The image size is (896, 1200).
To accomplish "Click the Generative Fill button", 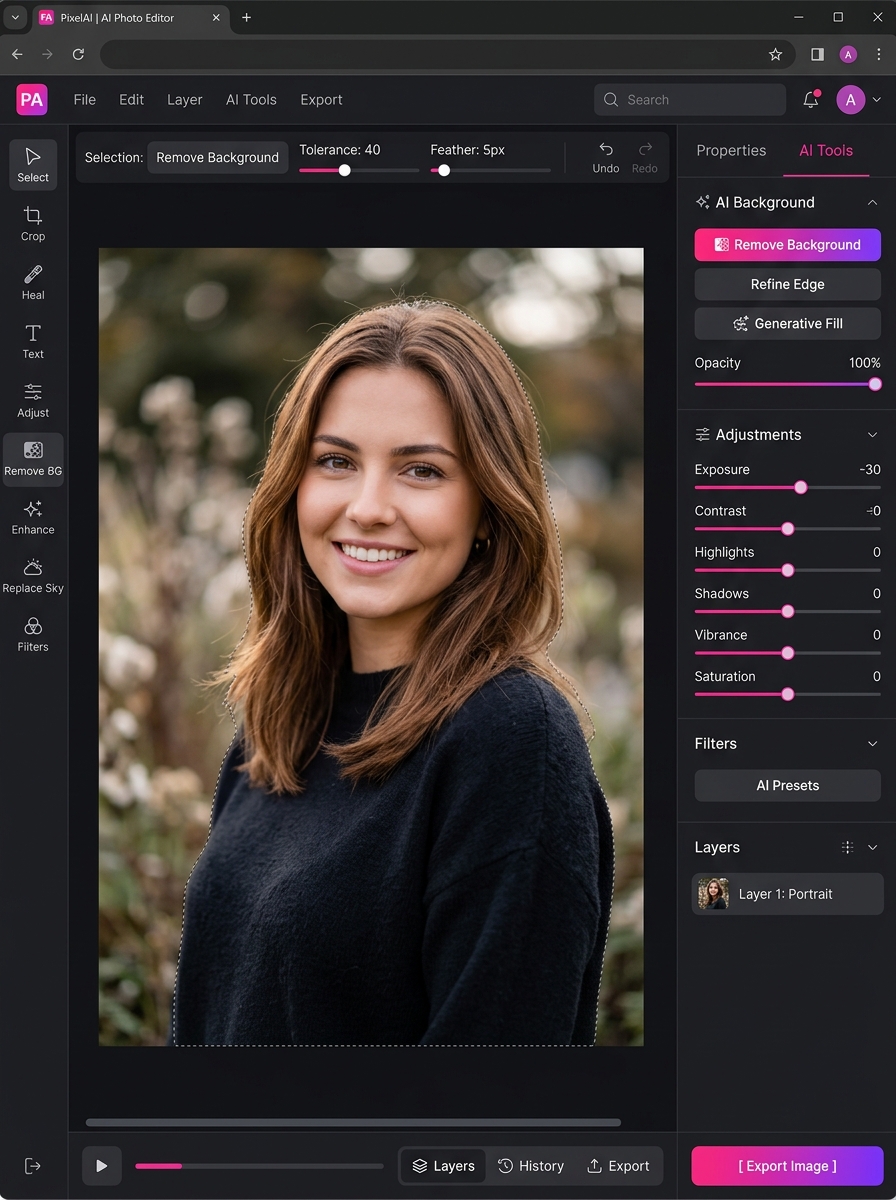I will [x=788, y=324].
